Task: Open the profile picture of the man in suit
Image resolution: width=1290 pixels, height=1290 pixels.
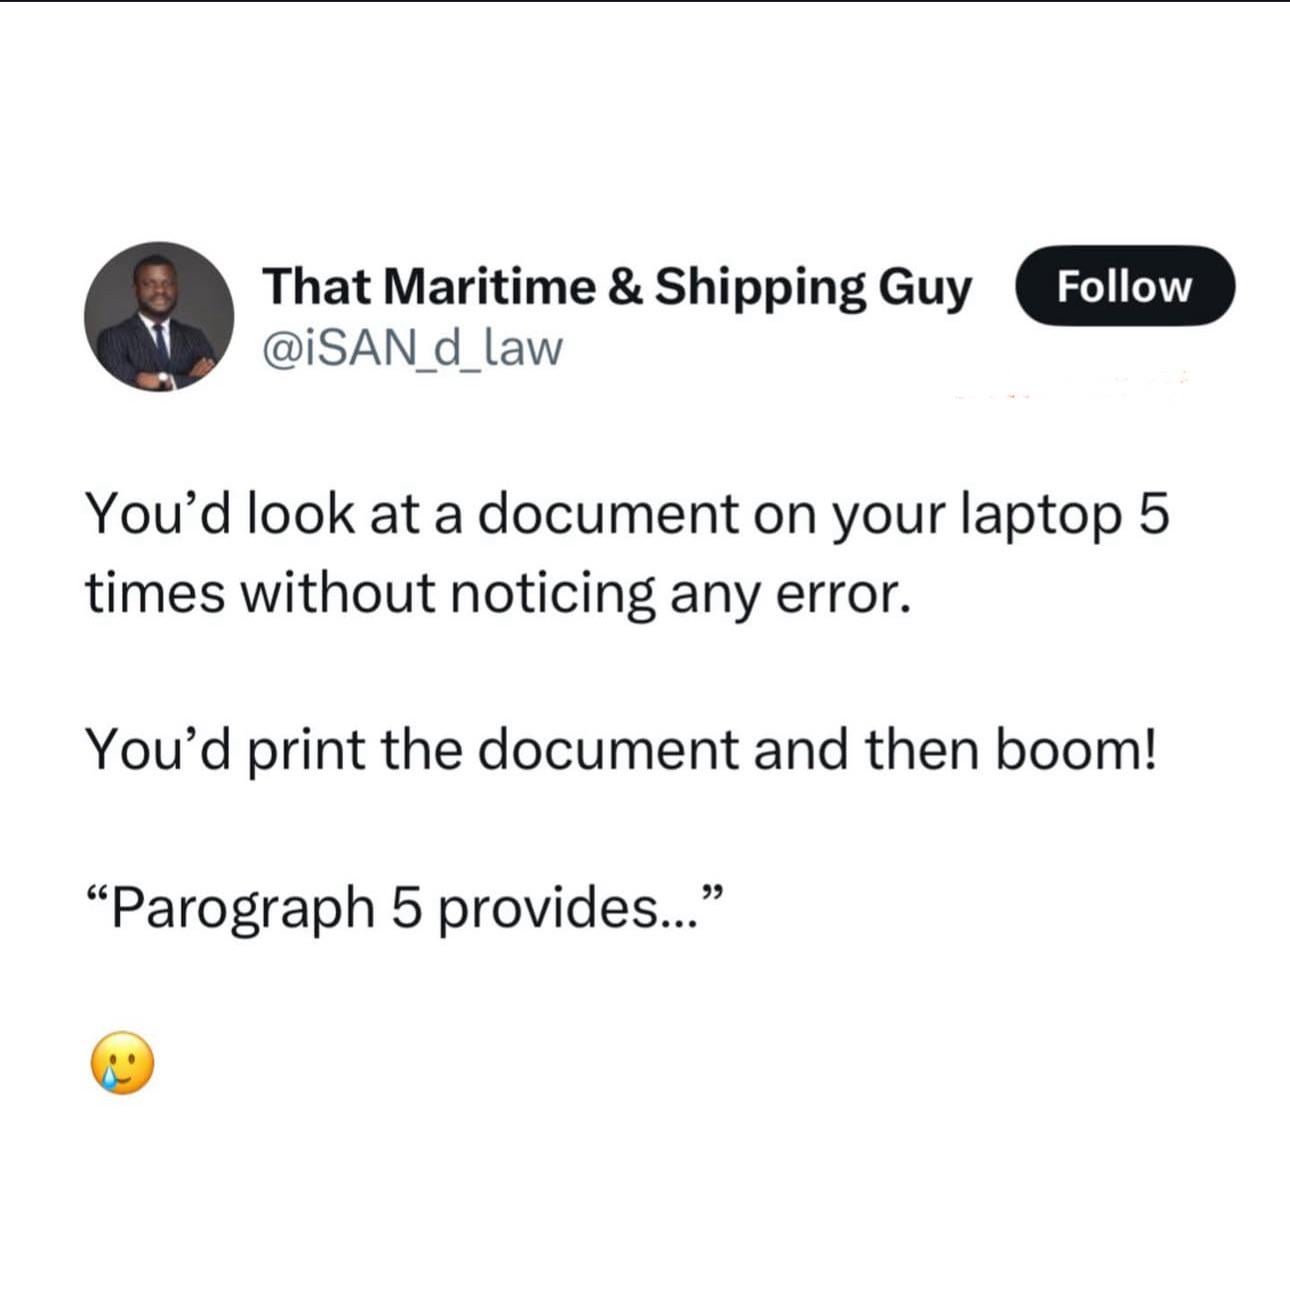Action: [x=159, y=316]
